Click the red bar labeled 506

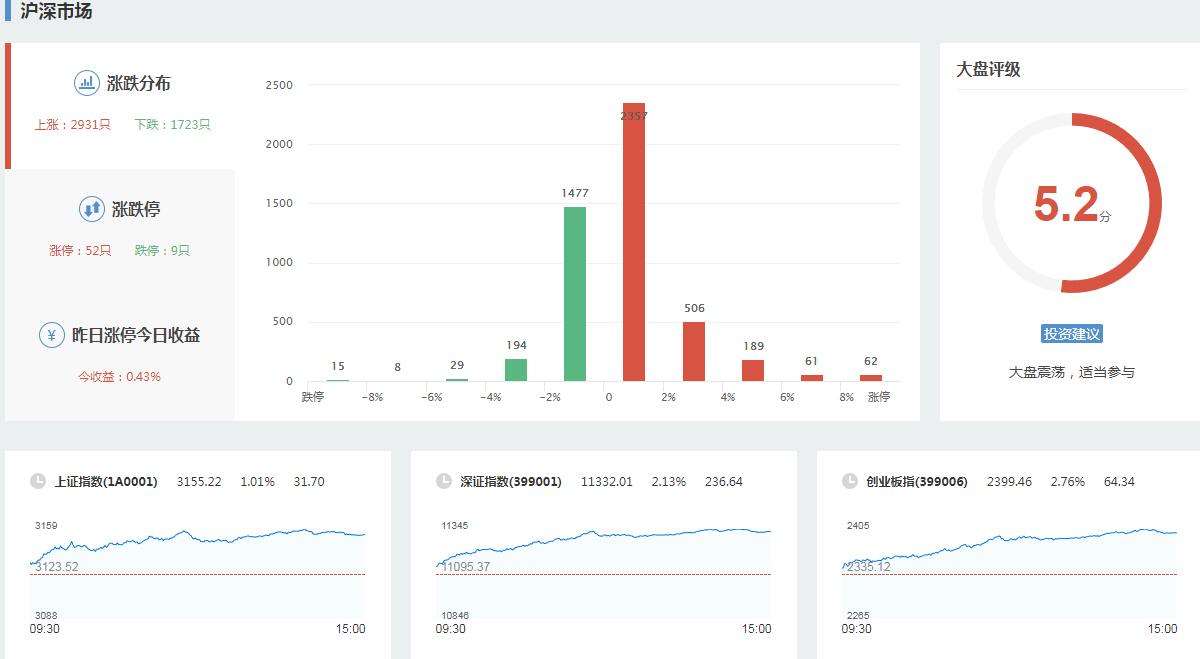[694, 351]
